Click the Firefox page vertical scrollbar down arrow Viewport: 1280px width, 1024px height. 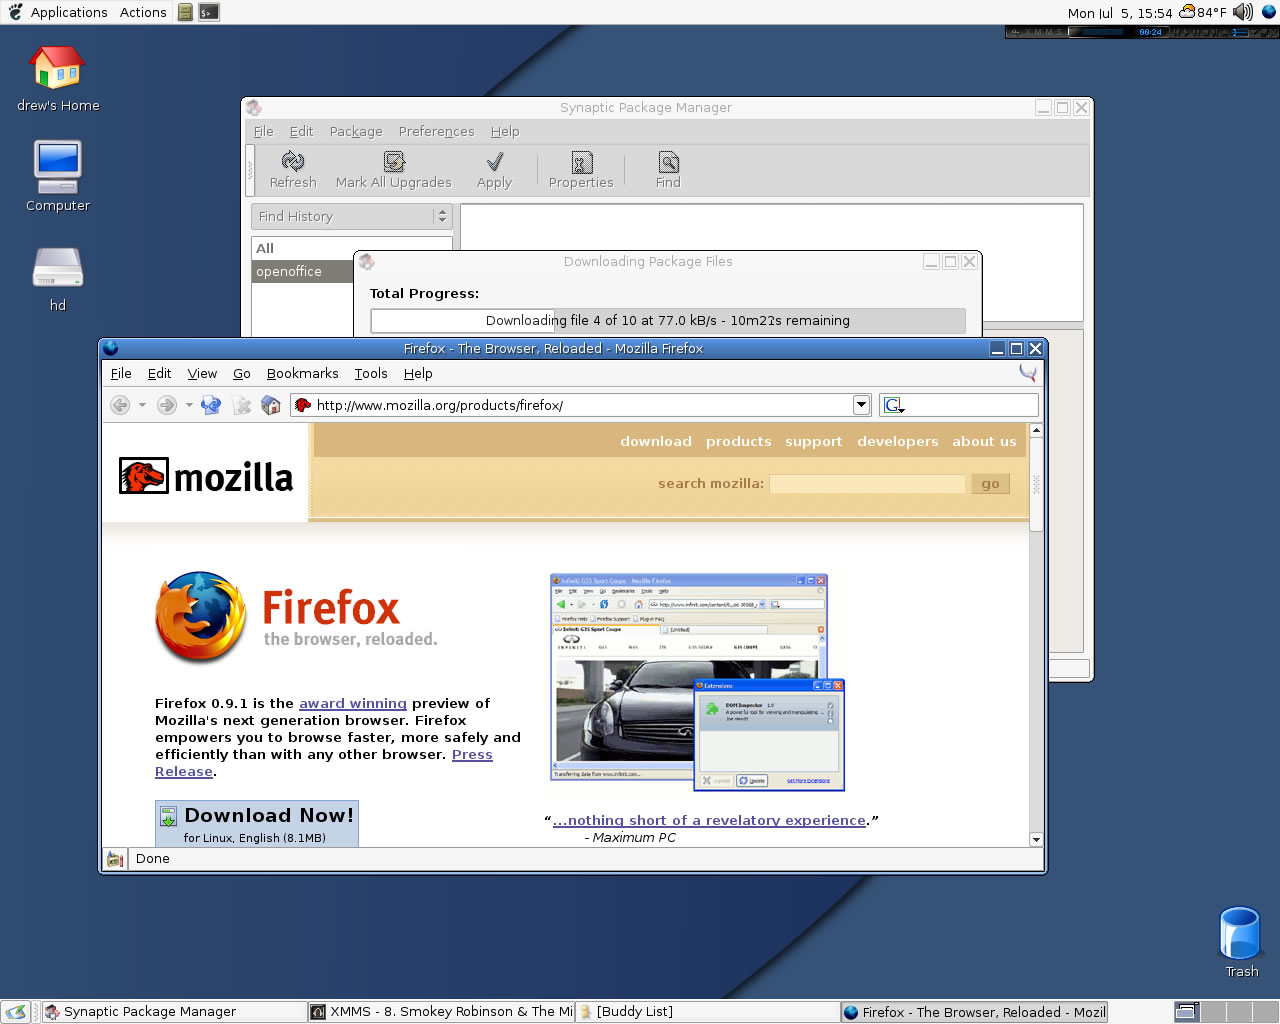[x=1036, y=839]
